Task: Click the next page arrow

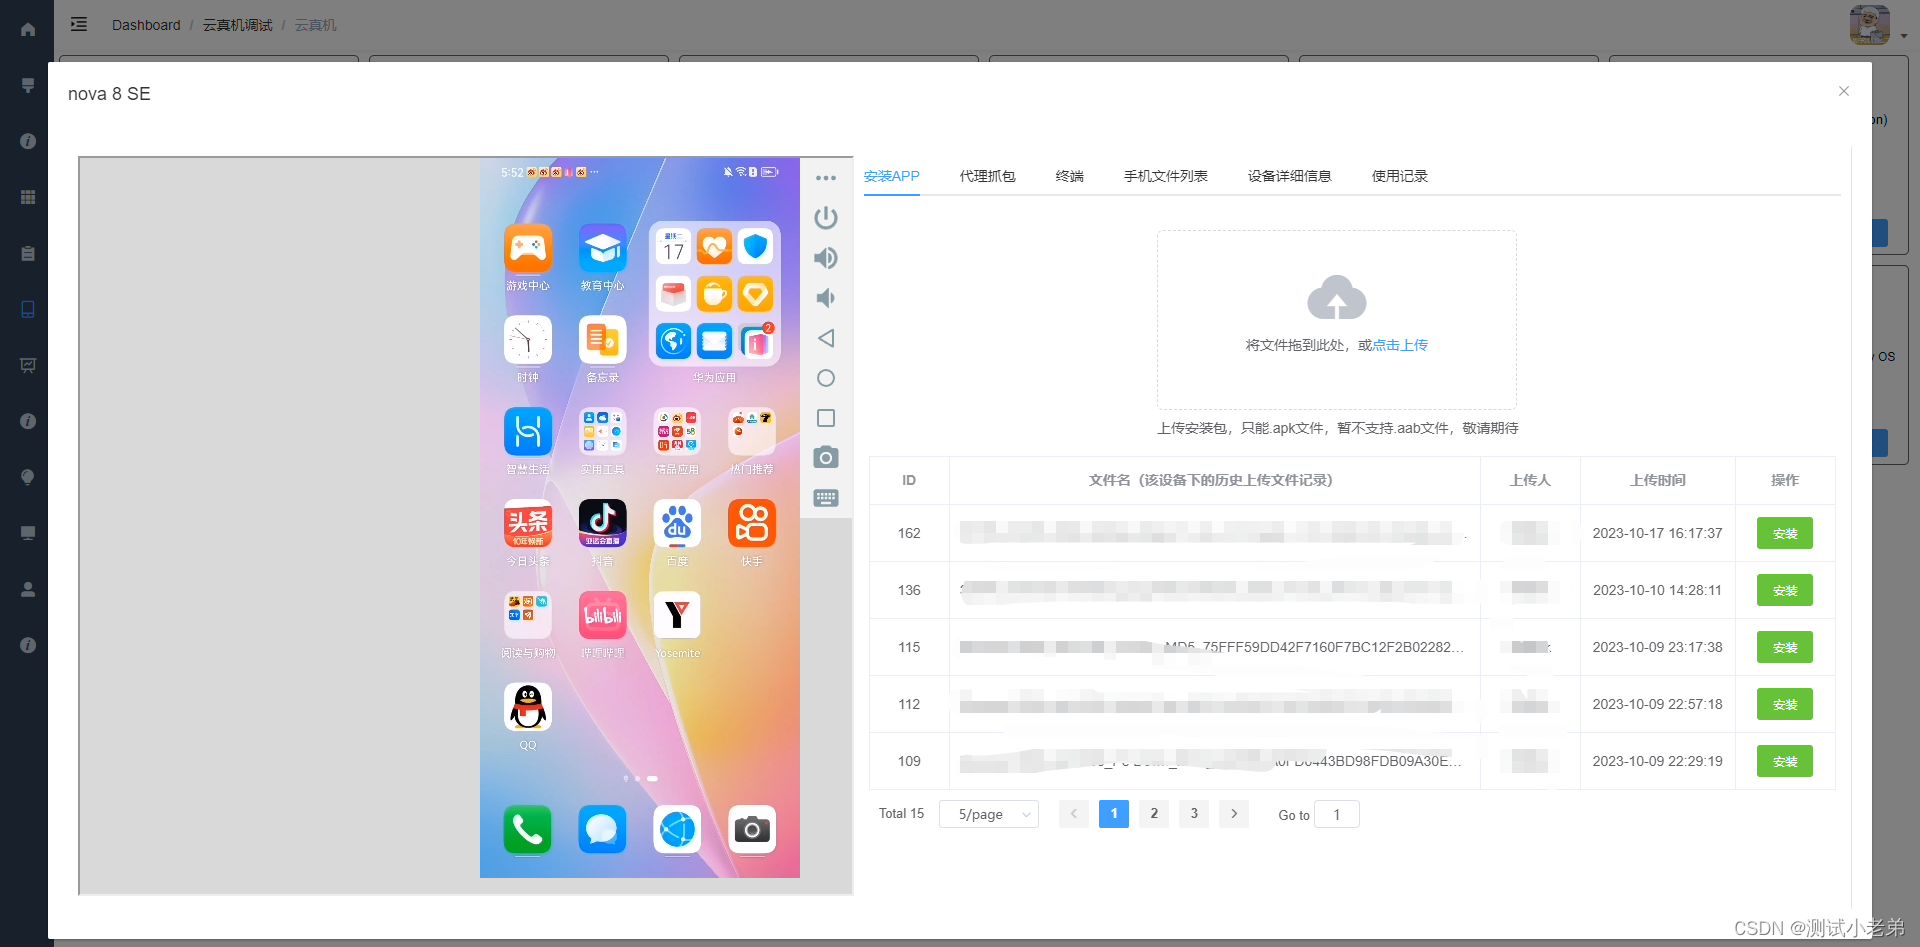Action: coord(1234,814)
